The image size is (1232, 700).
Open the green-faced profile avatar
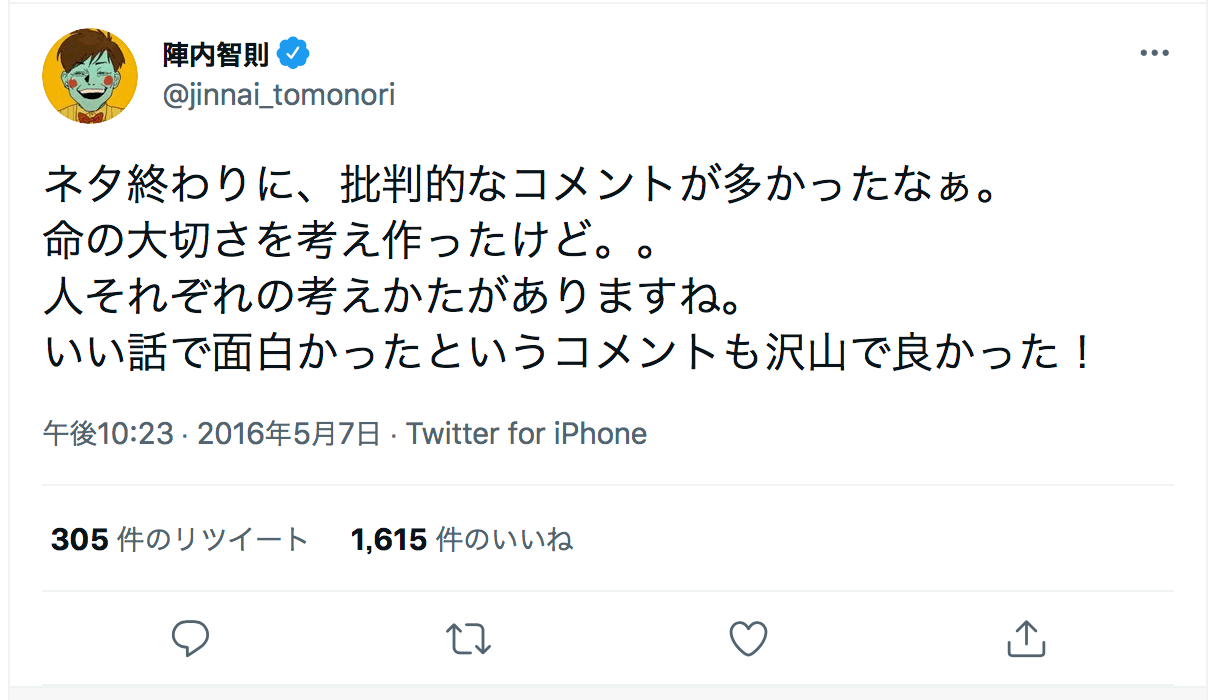point(89,76)
